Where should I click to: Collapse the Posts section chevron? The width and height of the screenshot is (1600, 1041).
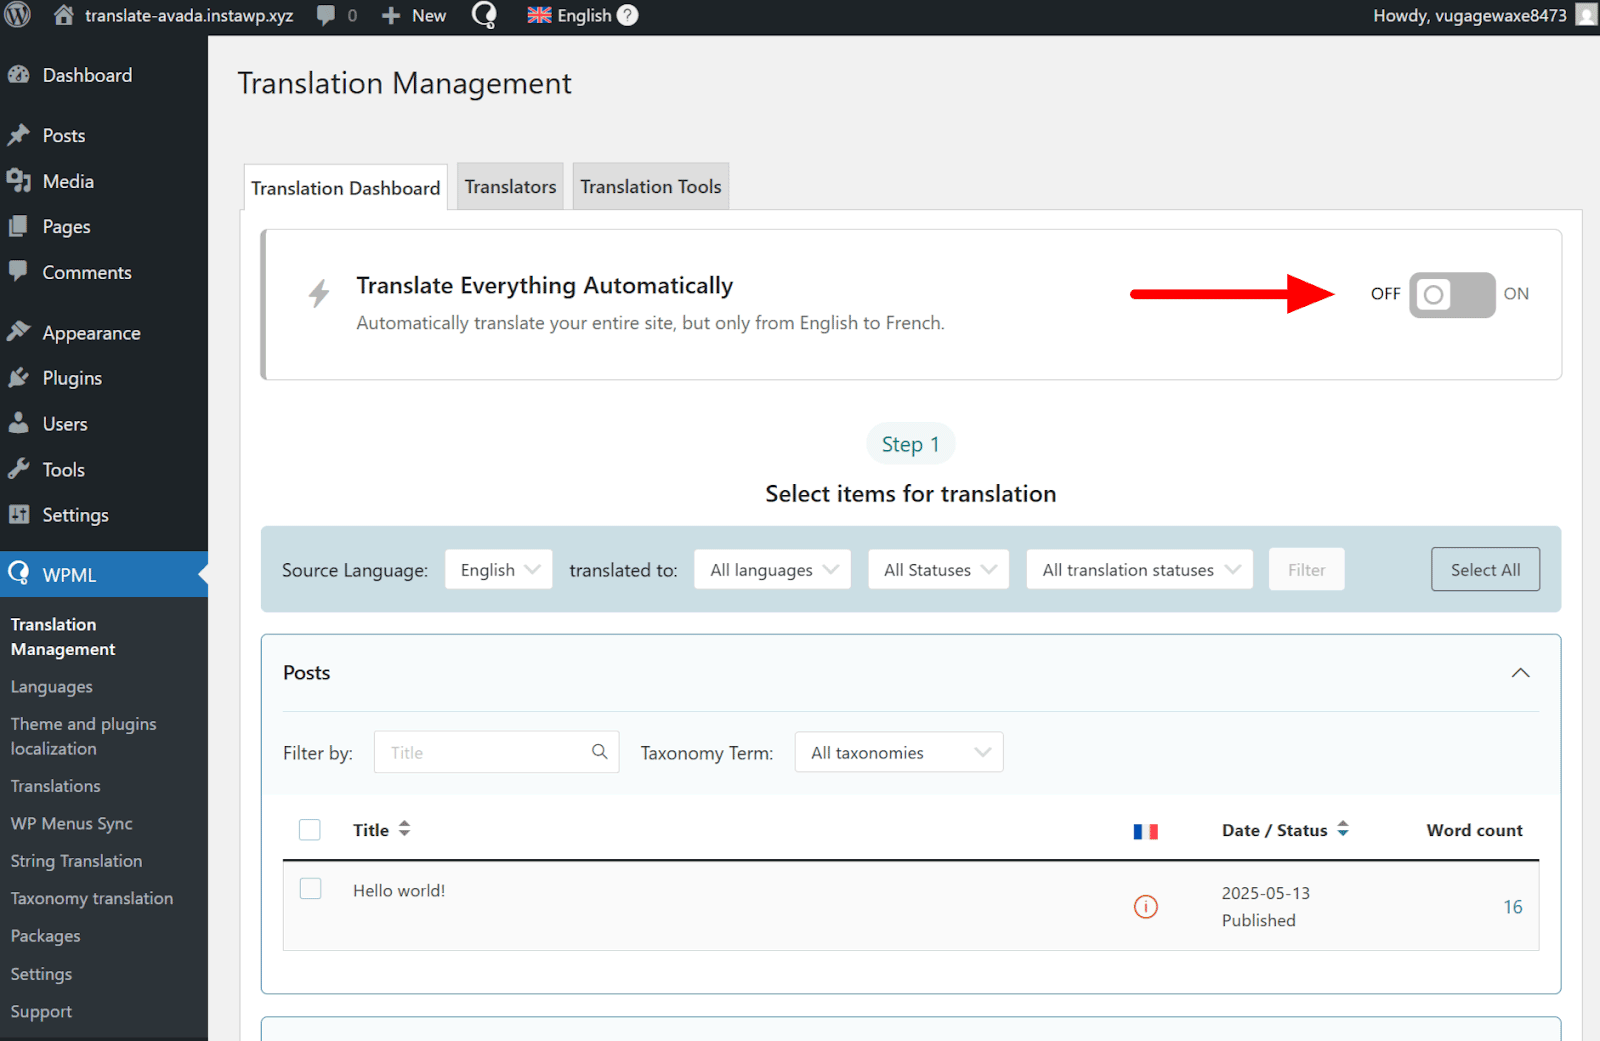pyautogui.click(x=1520, y=673)
